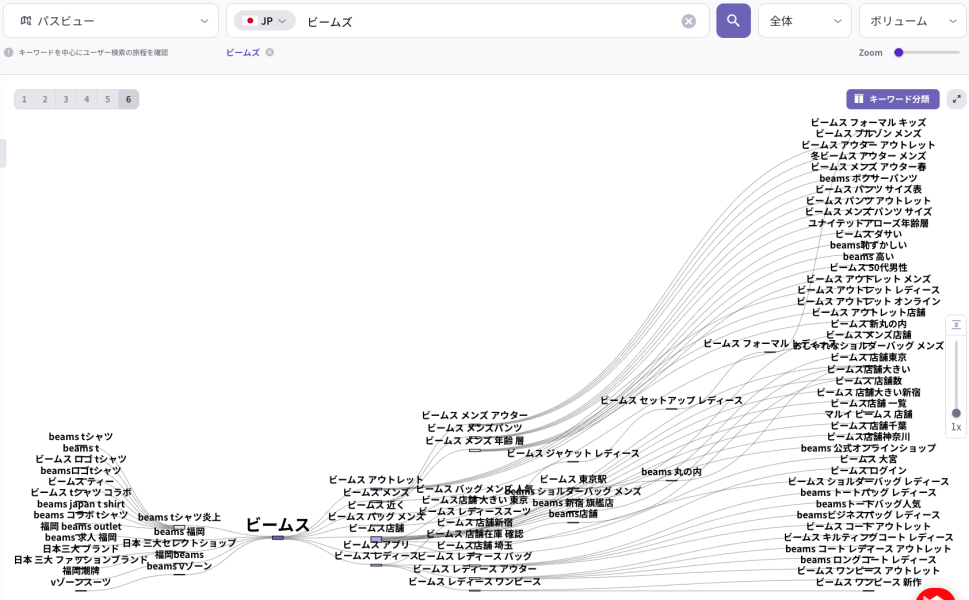Click the ビームス 店舗在庫 確認 node
The width and height of the screenshot is (969, 600).
point(475,533)
